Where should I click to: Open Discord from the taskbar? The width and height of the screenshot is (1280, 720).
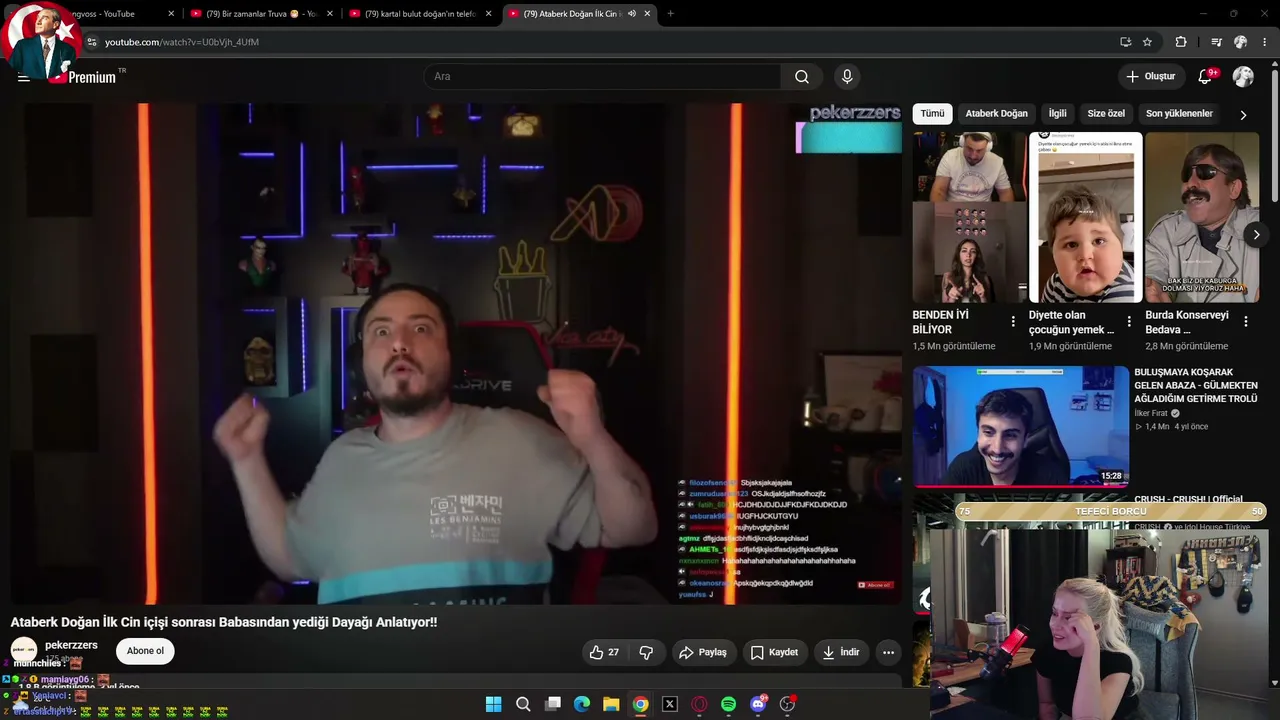coord(758,704)
